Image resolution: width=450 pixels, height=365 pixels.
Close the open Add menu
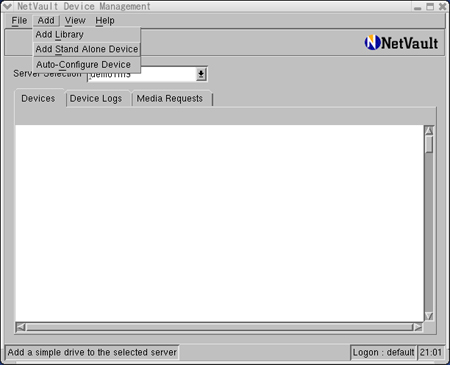46,21
